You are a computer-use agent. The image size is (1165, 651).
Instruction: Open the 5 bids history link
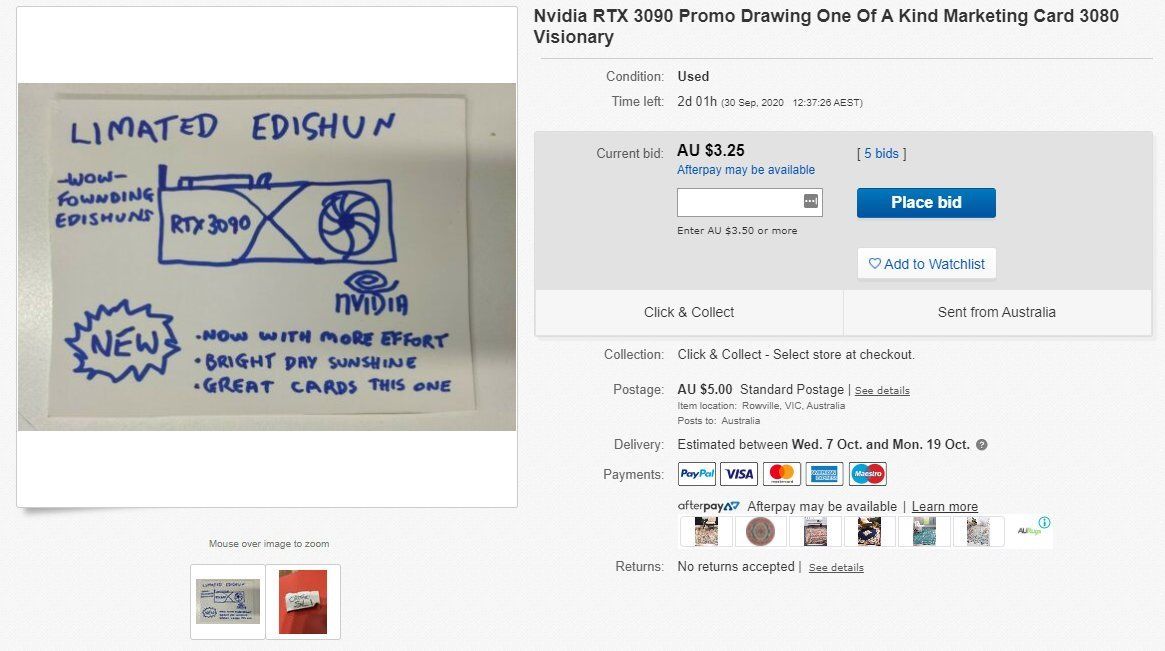click(881, 153)
